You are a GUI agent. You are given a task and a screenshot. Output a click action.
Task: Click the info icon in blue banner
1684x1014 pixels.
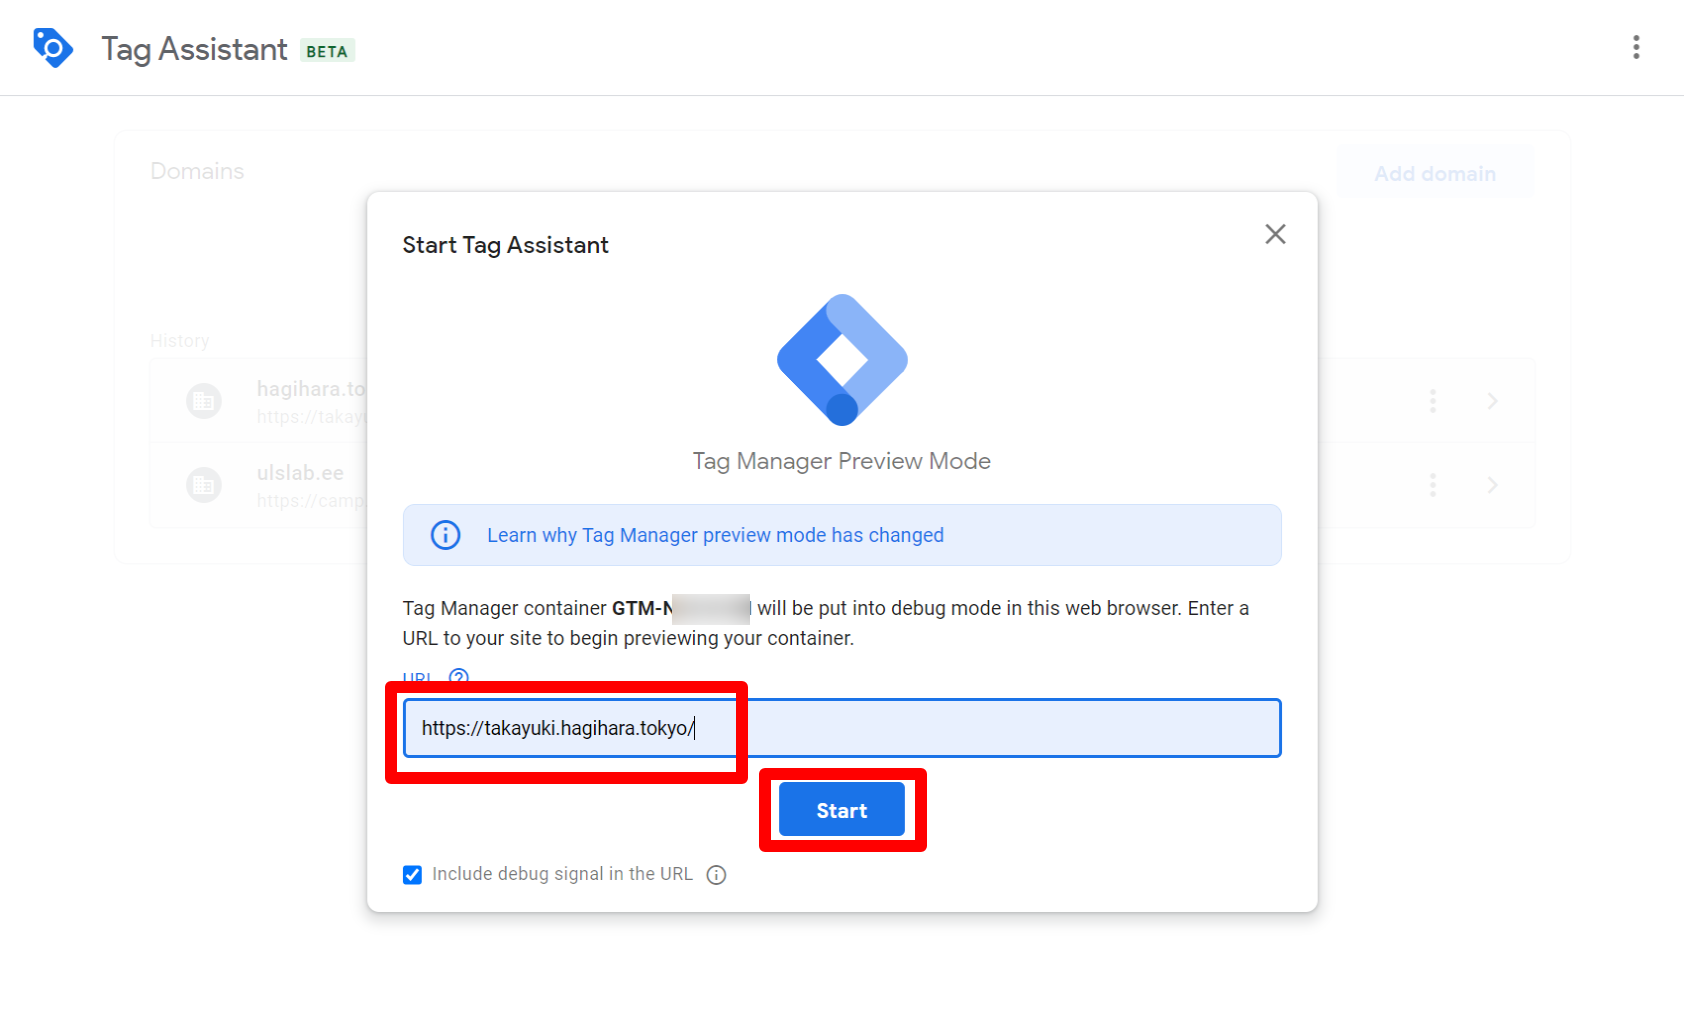(445, 535)
